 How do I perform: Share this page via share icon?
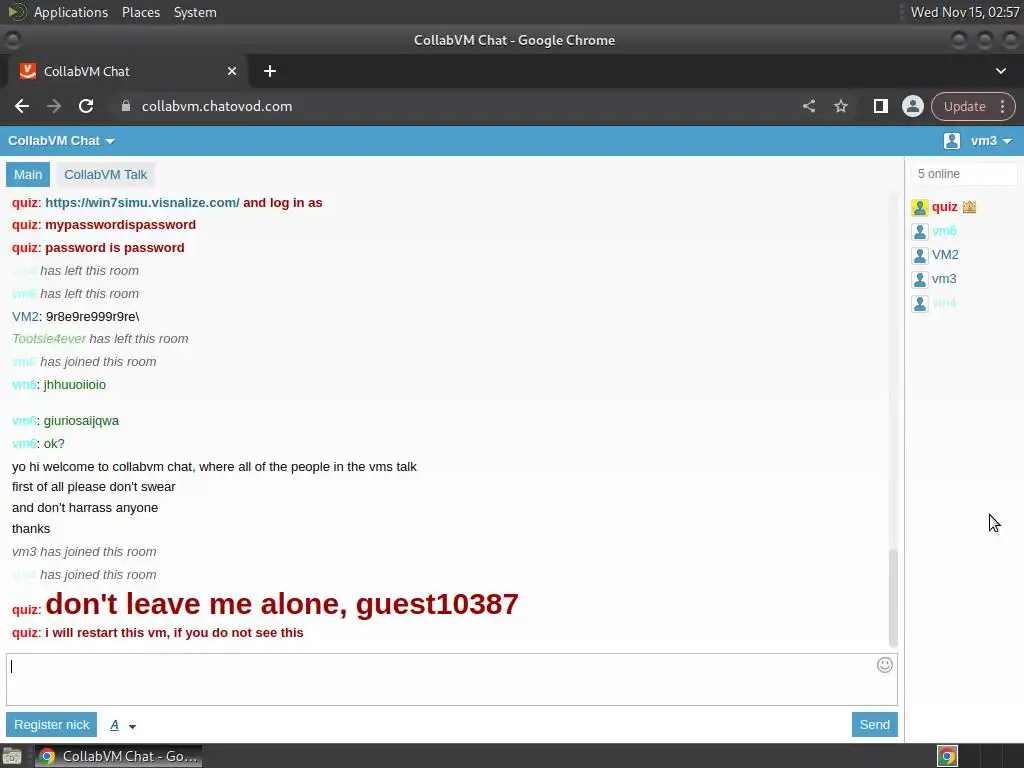point(808,106)
